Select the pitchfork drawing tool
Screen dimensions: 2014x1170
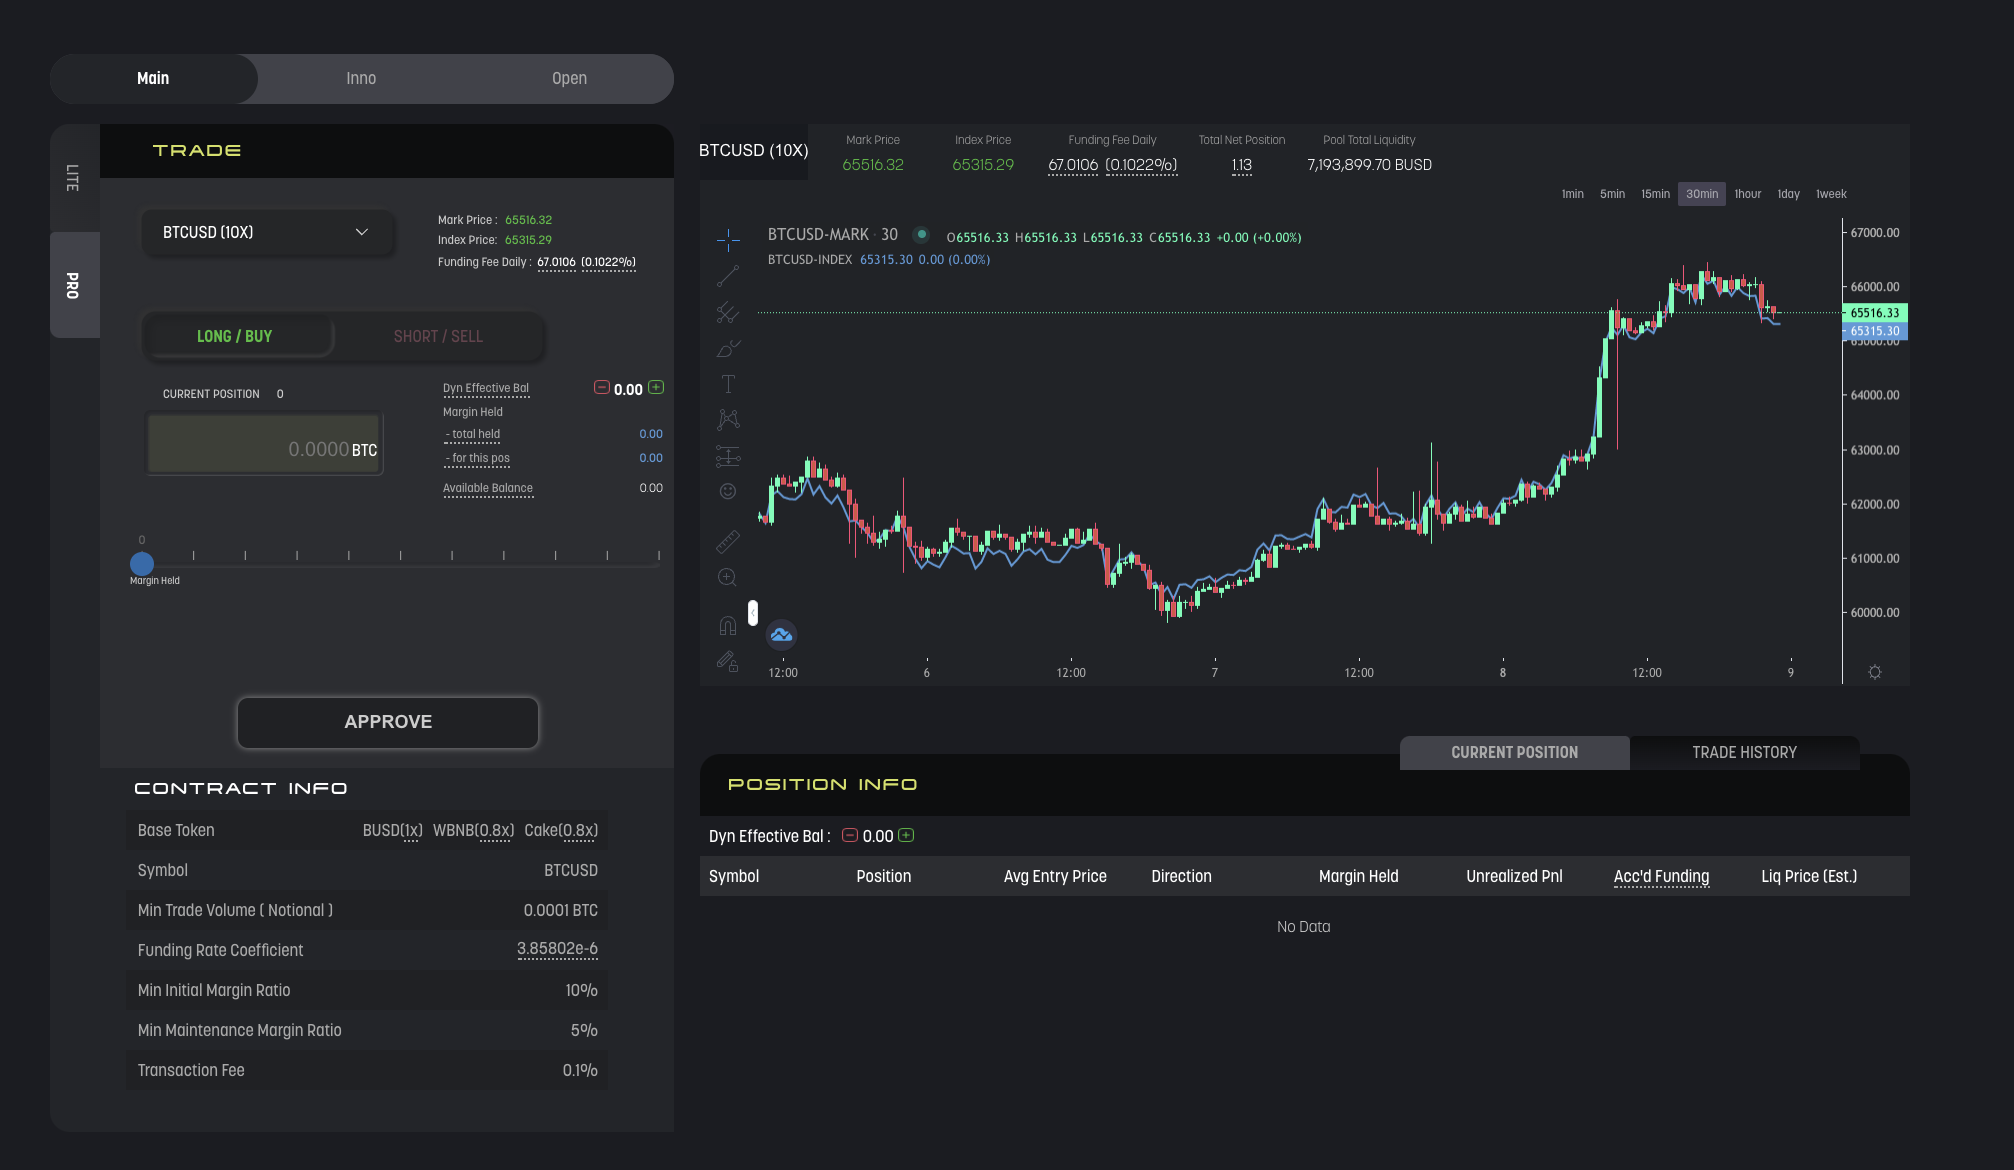[x=728, y=313]
